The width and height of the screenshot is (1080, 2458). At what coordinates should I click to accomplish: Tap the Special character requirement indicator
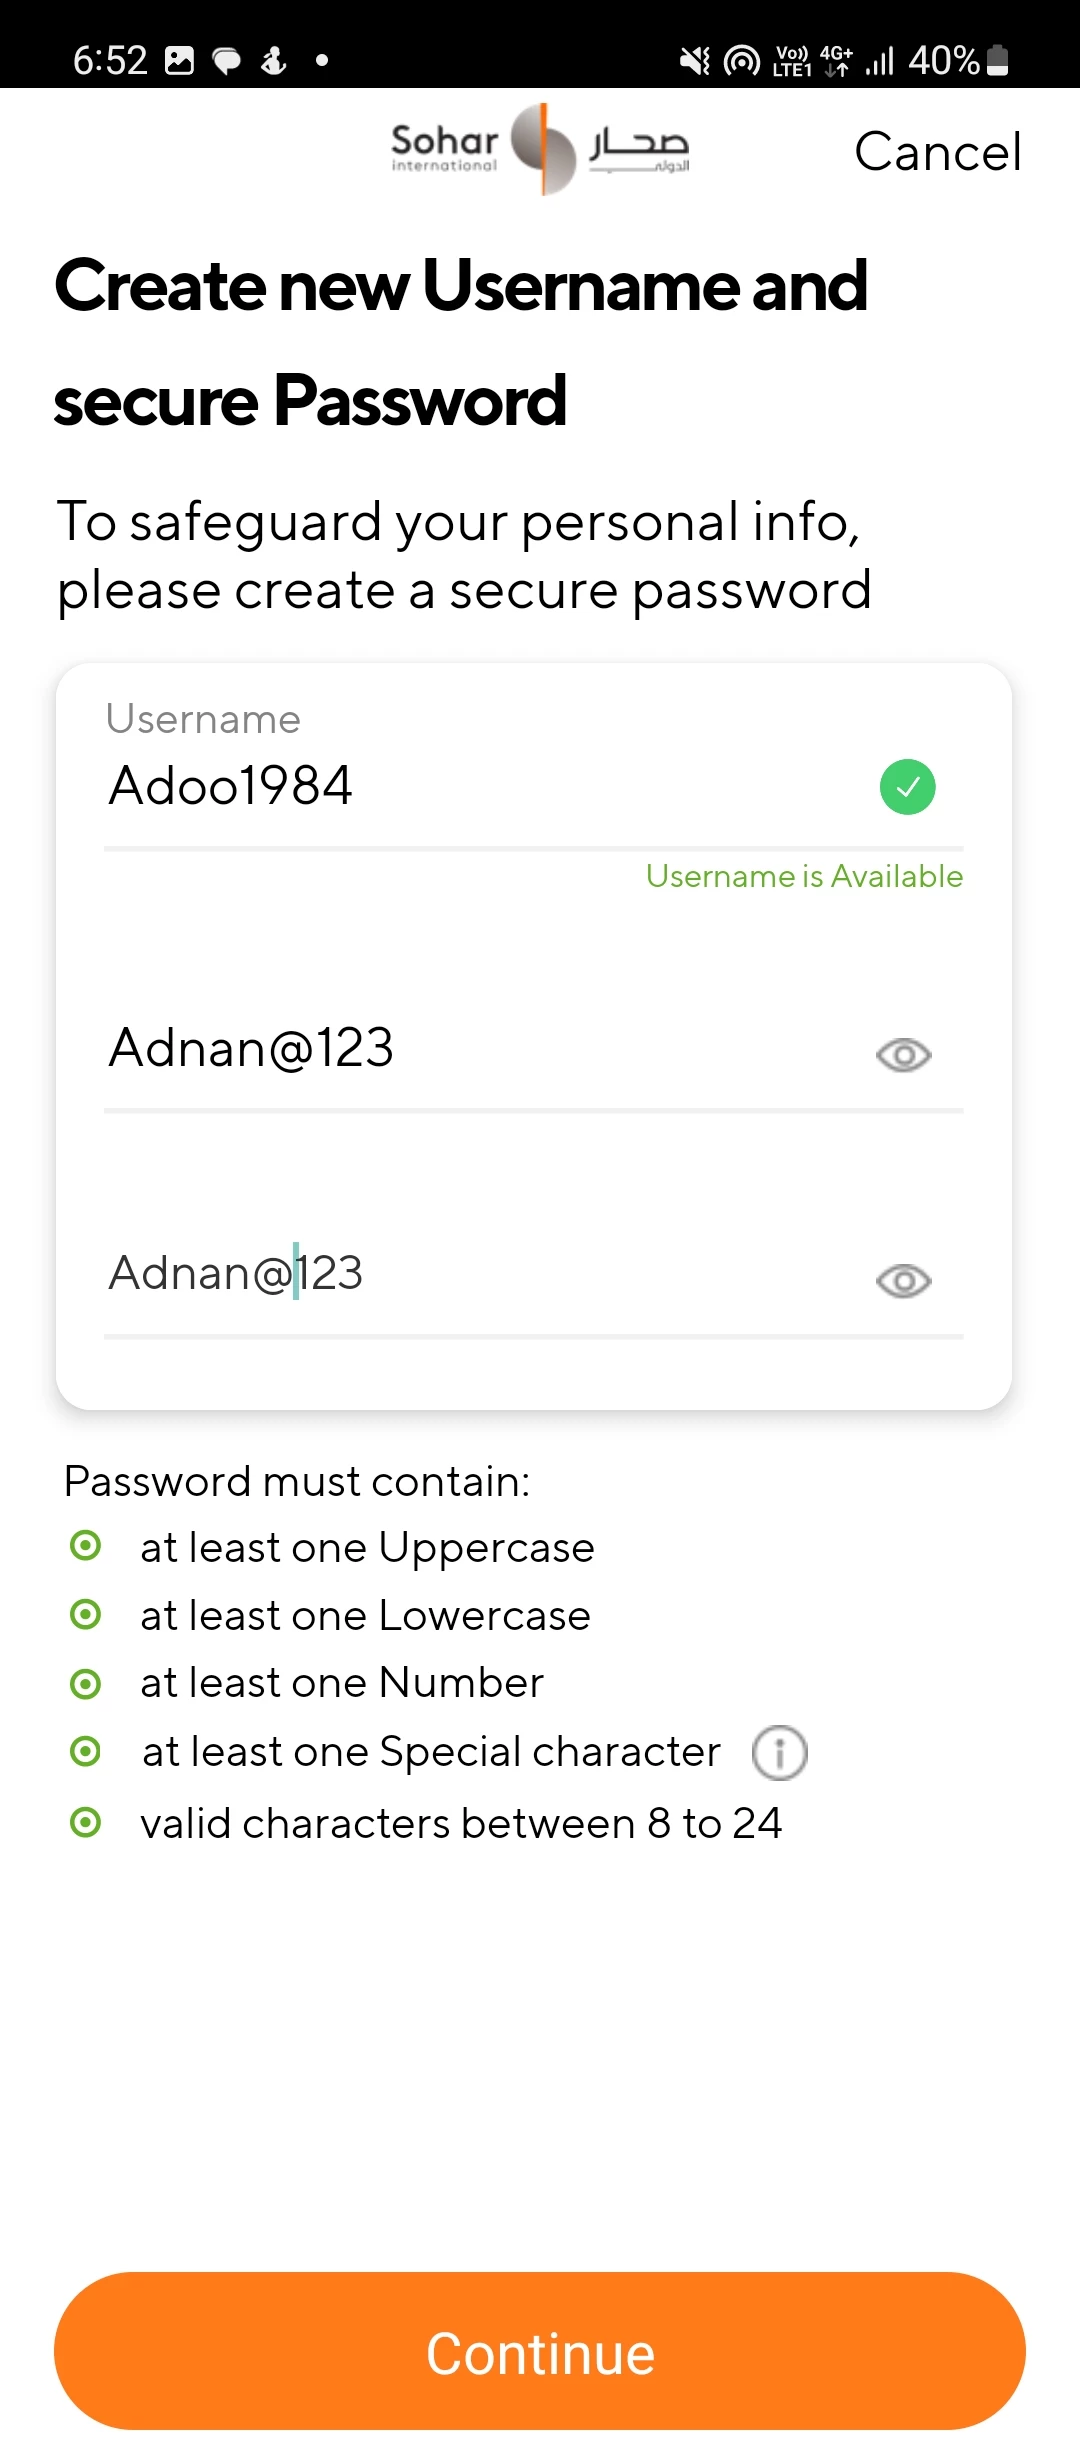click(85, 1751)
